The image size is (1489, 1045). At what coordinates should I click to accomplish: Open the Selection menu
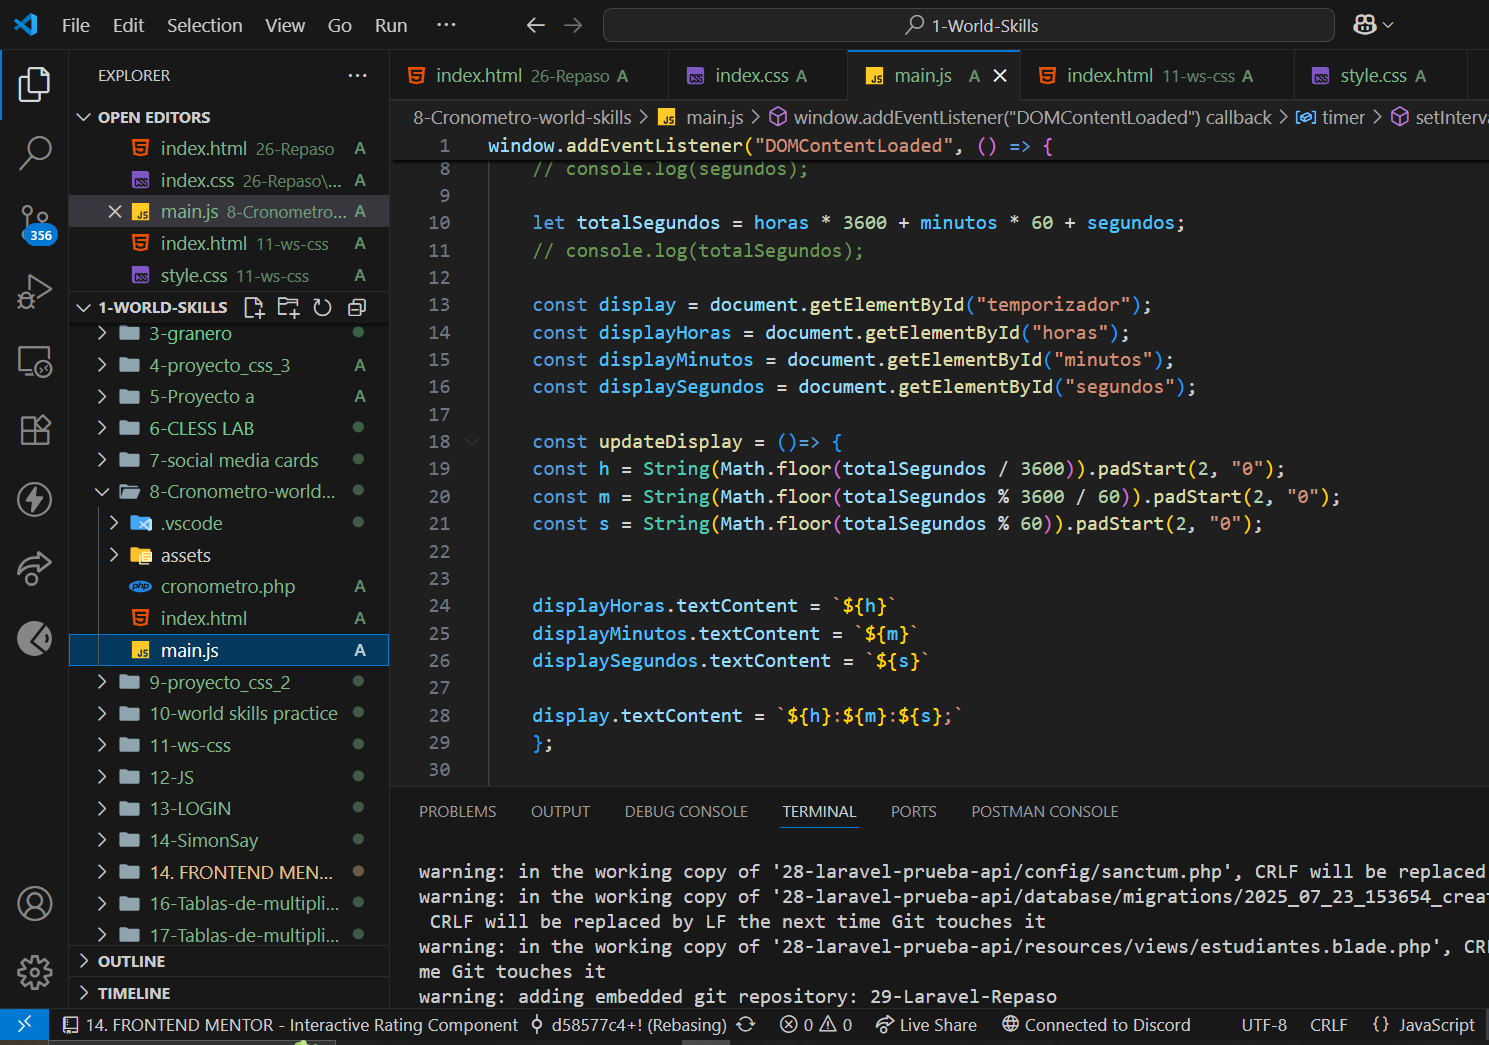click(x=204, y=26)
